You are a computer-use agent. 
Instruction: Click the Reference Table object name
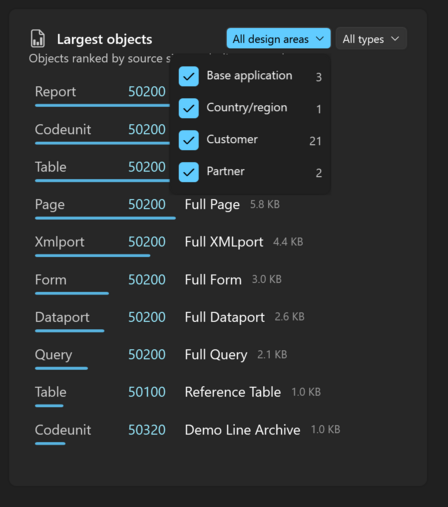[x=233, y=392]
